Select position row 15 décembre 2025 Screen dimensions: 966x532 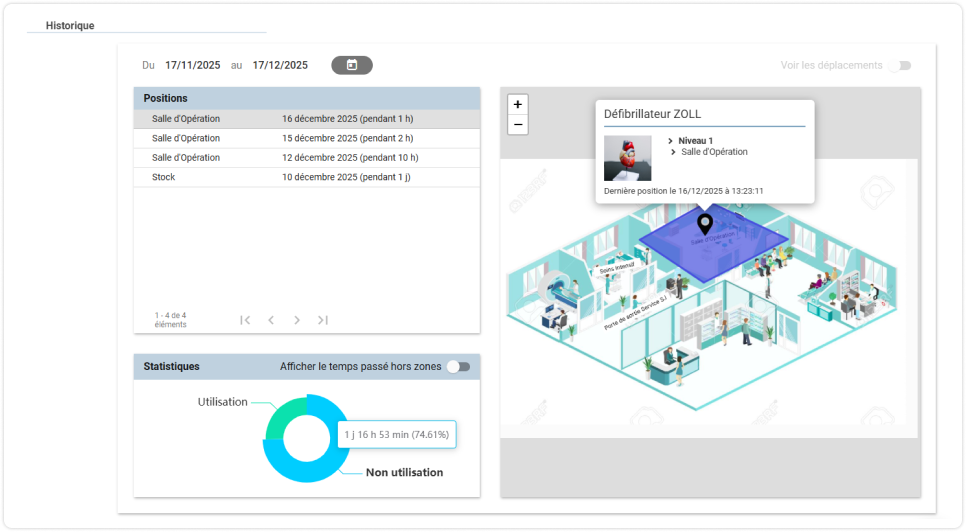pyautogui.click(x=307, y=139)
